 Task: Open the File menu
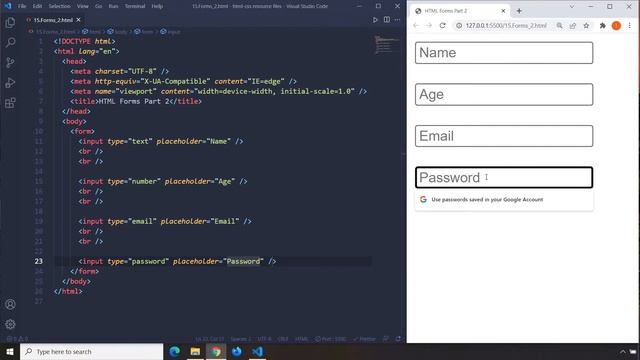click(22, 6)
